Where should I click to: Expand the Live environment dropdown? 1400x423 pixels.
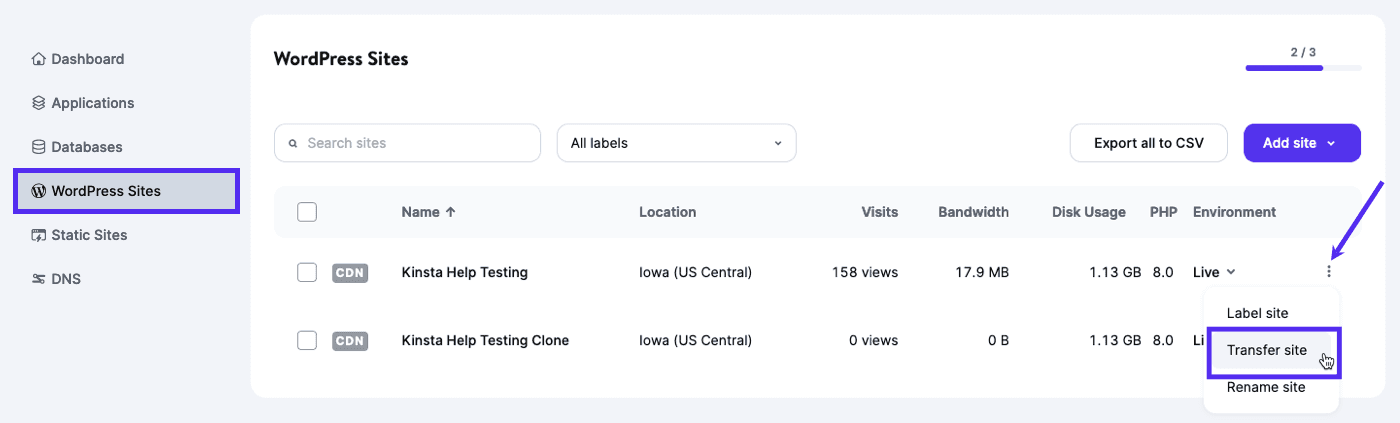1214,272
